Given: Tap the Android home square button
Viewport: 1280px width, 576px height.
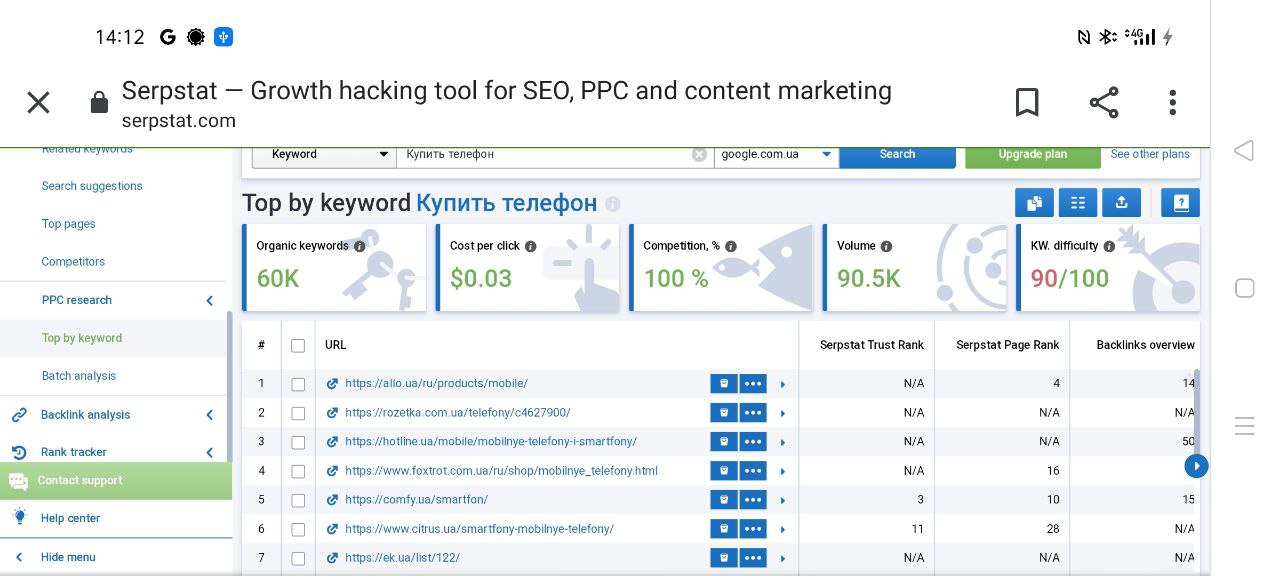Looking at the screenshot, I should coord(1245,288).
